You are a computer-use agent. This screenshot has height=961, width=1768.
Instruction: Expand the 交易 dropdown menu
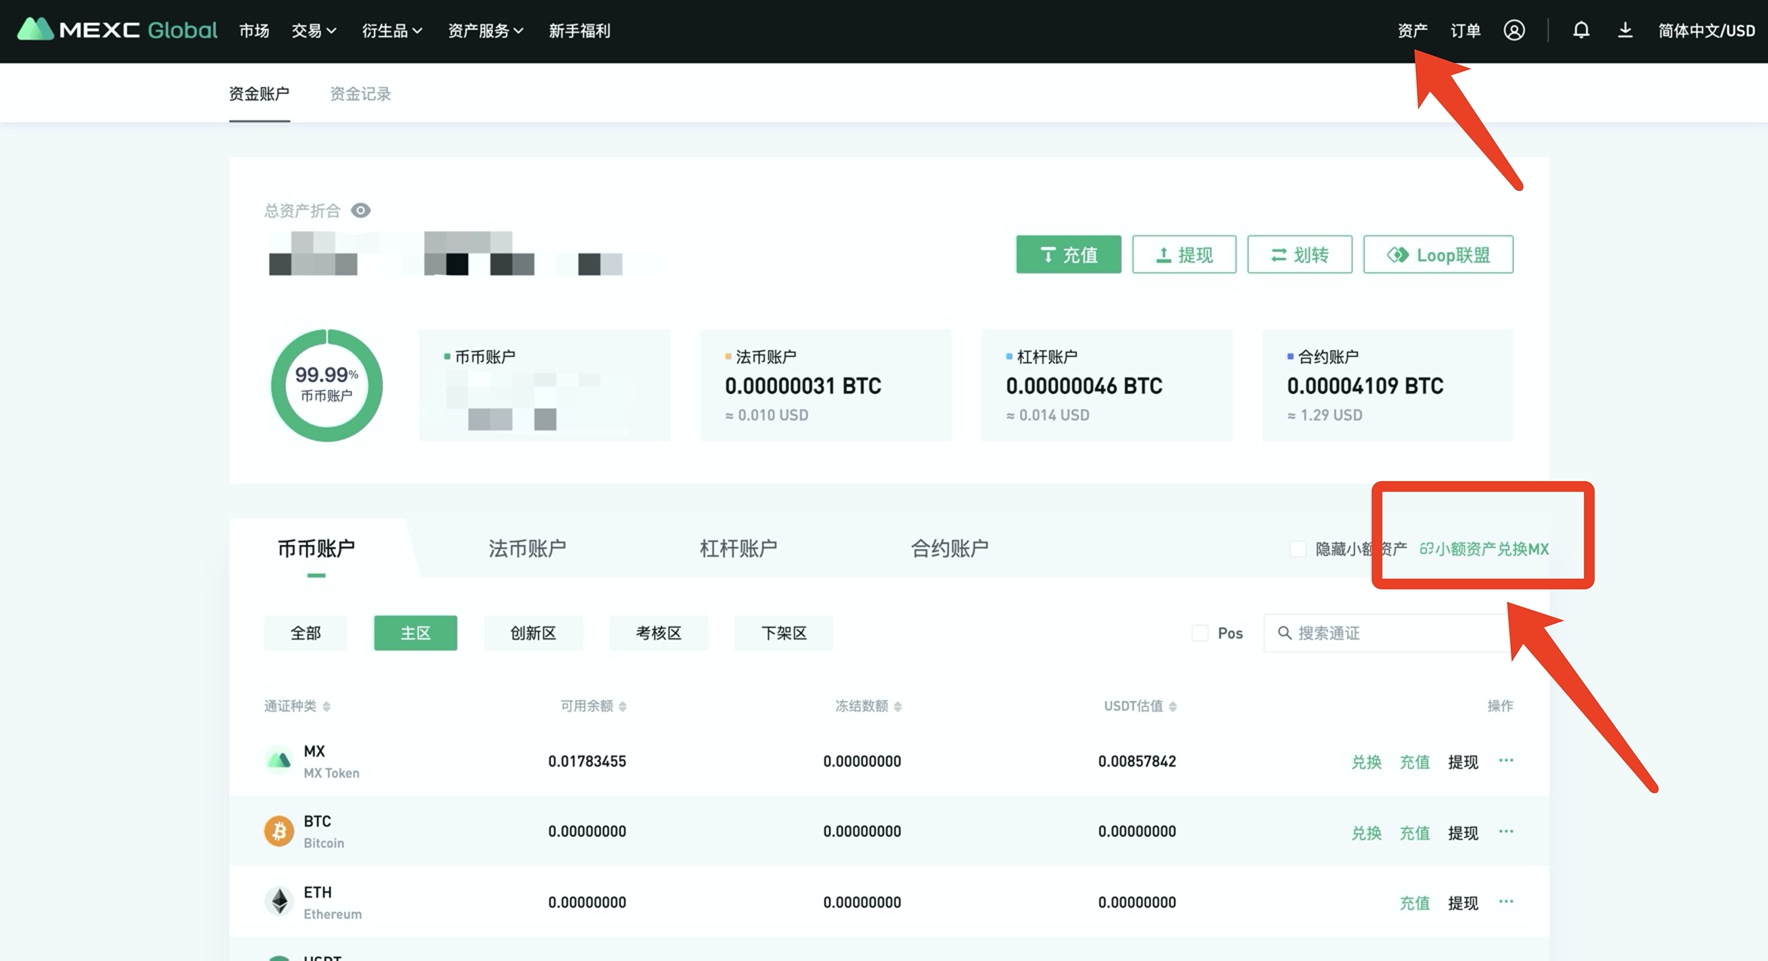[314, 31]
